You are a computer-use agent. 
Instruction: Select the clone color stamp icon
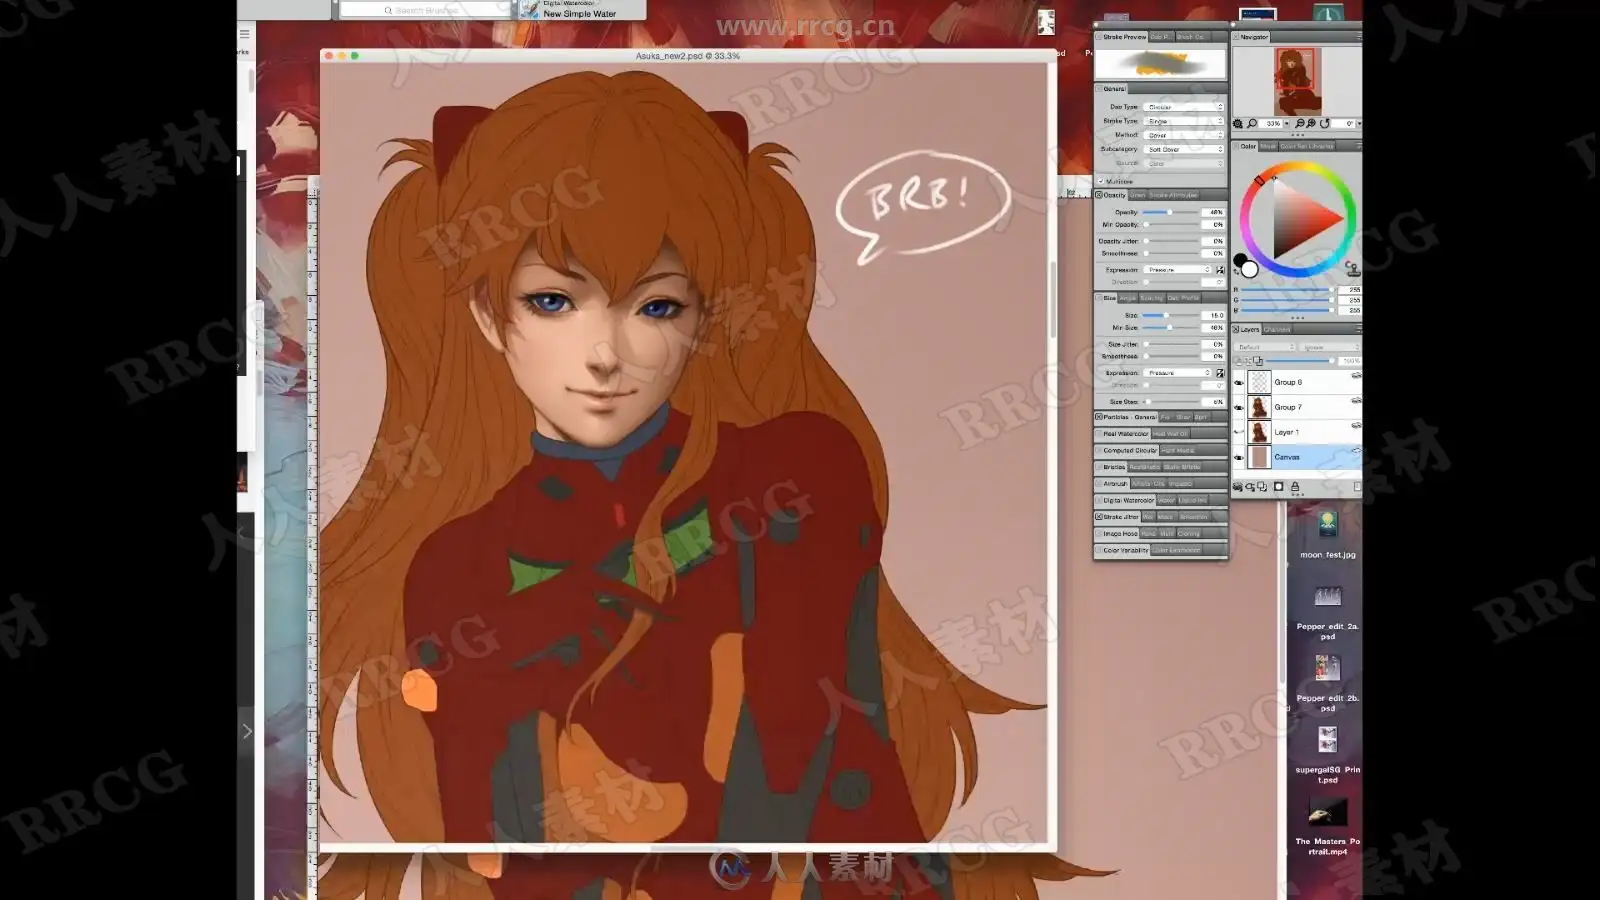coord(1352,268)
